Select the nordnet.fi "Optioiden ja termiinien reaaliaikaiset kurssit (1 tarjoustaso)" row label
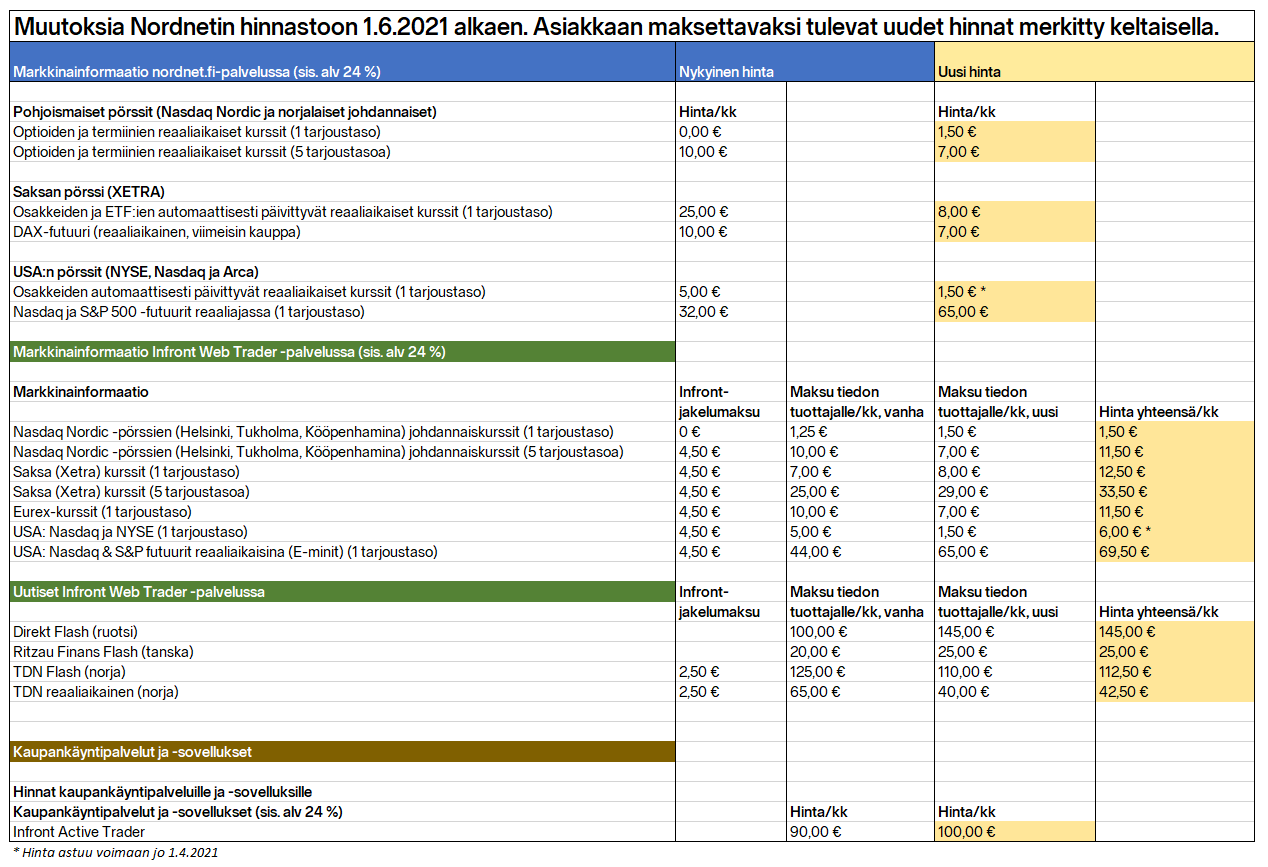Image resolution: width=1268 pixels, height=867 pixels. [x=197, y=132]
